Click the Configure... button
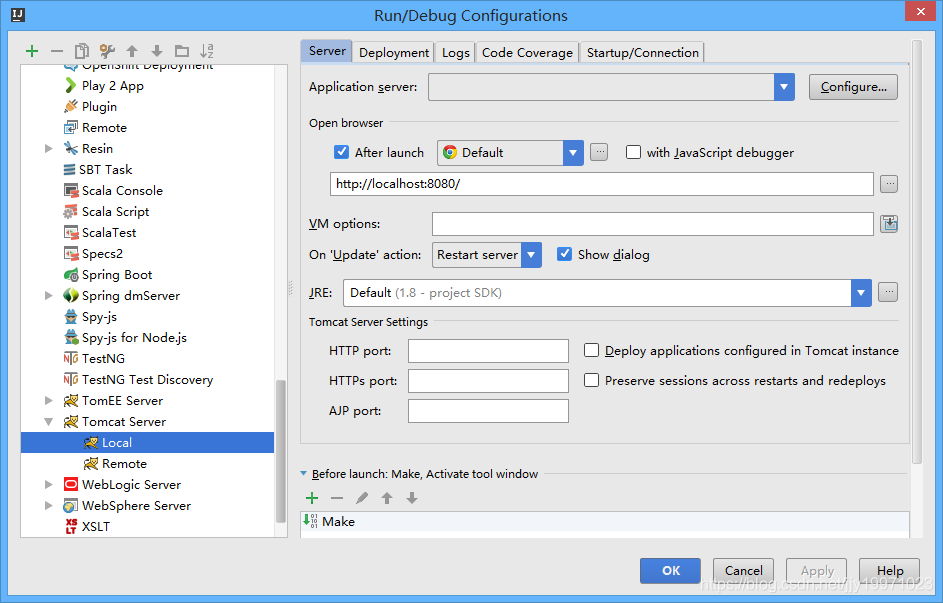943x603 pixels. click(x=853, y=87)
